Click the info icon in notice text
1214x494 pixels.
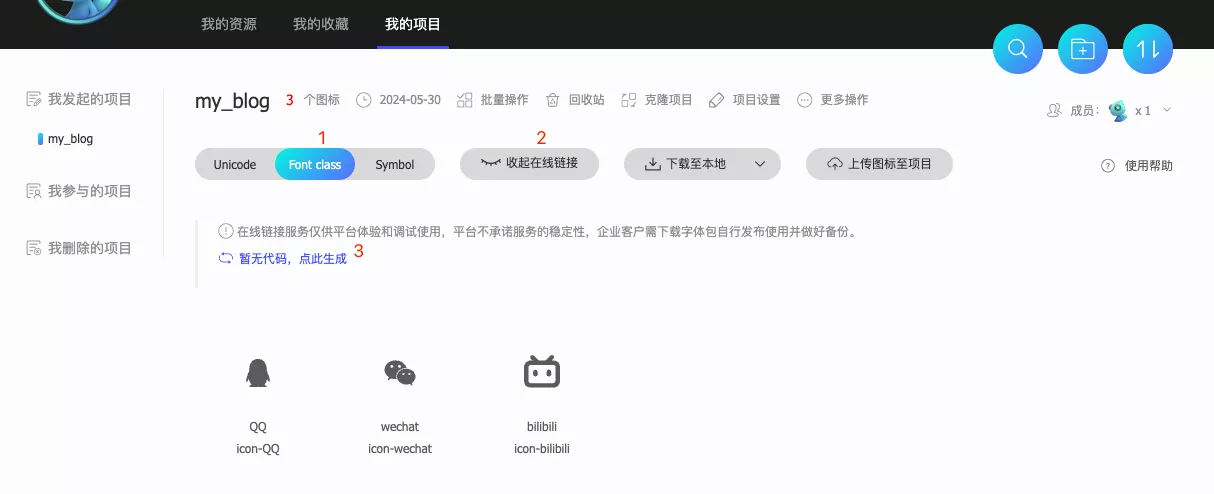pos(226,231)
